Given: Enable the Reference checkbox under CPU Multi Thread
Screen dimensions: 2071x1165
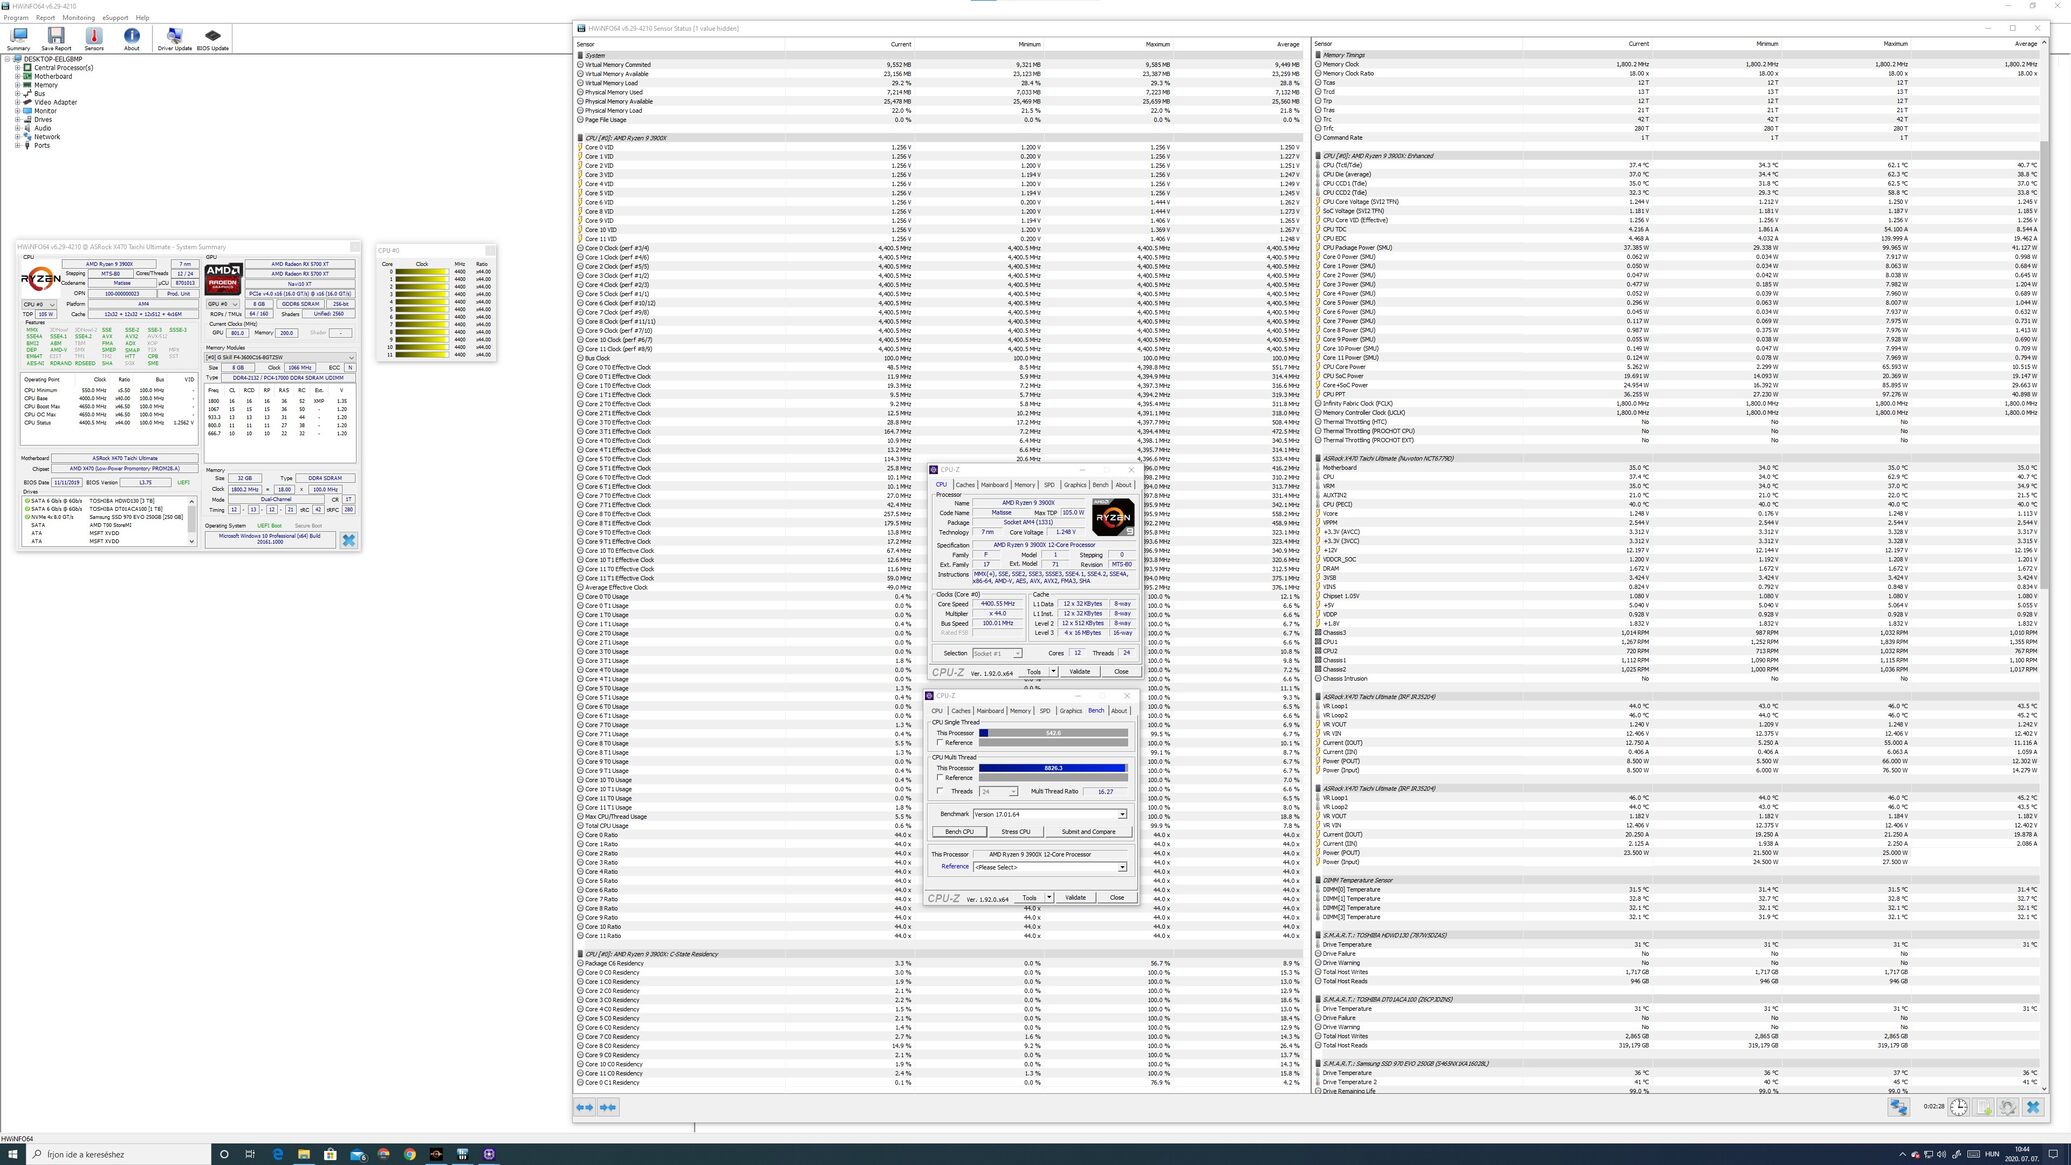Looking at the screenshot, I should (x=940, y=778).
